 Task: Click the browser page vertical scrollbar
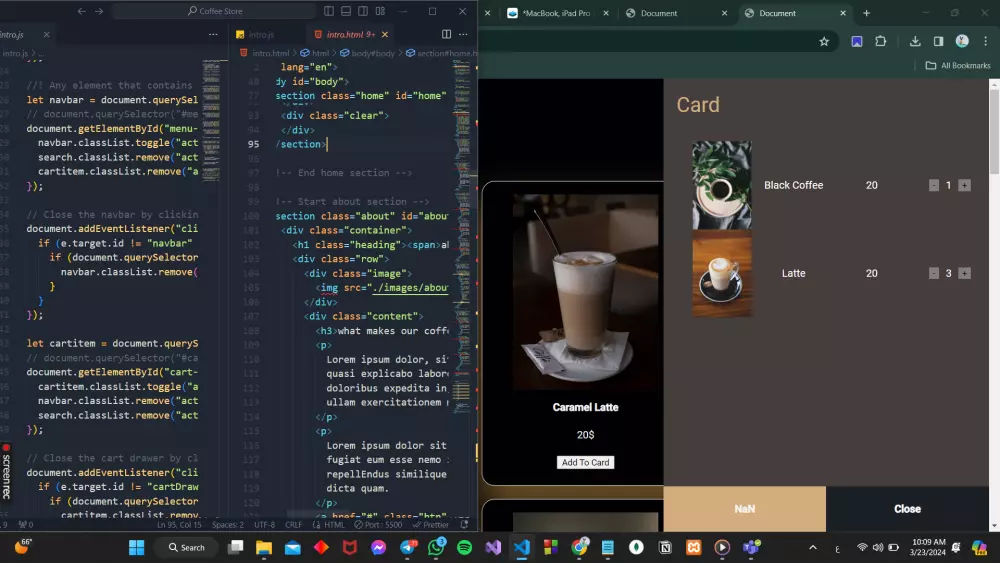pos(994,130)
